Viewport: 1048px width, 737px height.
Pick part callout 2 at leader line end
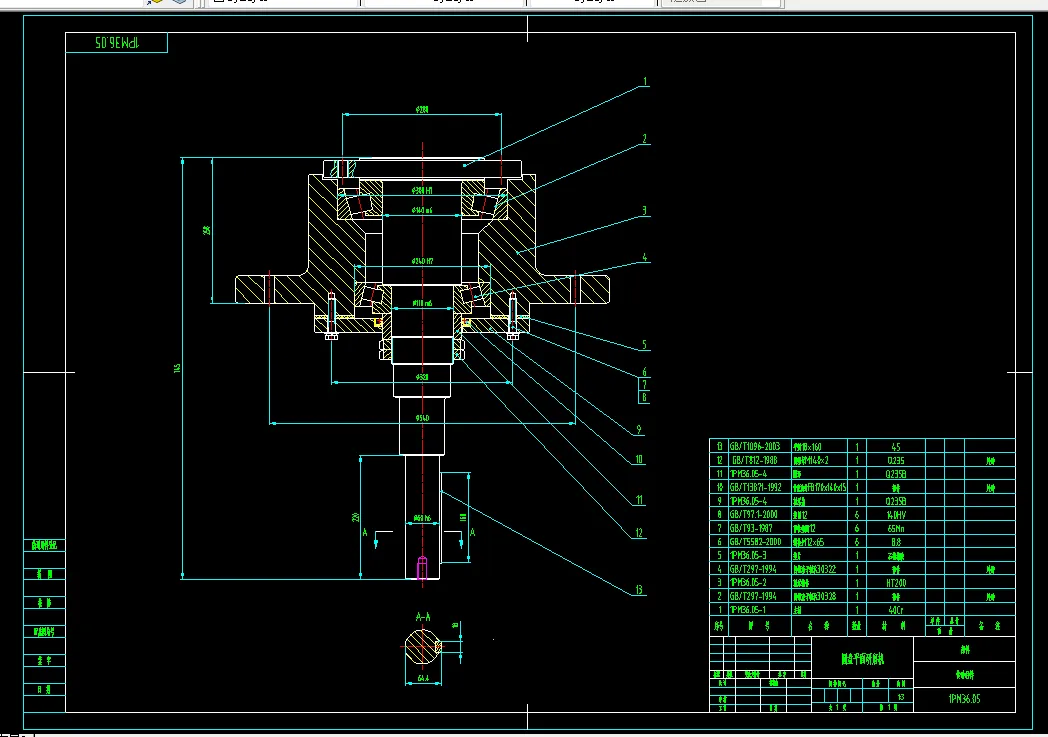point(645,139)
